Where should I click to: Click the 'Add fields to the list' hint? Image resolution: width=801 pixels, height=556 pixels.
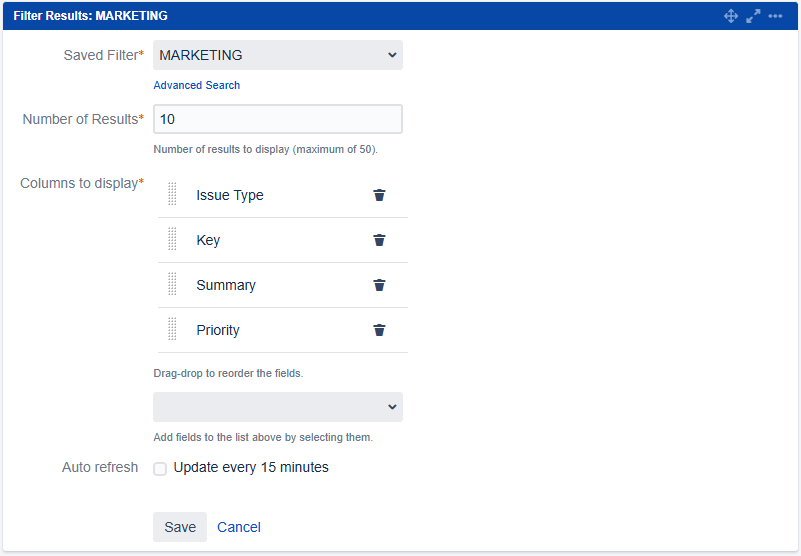[x=263, y=437]
